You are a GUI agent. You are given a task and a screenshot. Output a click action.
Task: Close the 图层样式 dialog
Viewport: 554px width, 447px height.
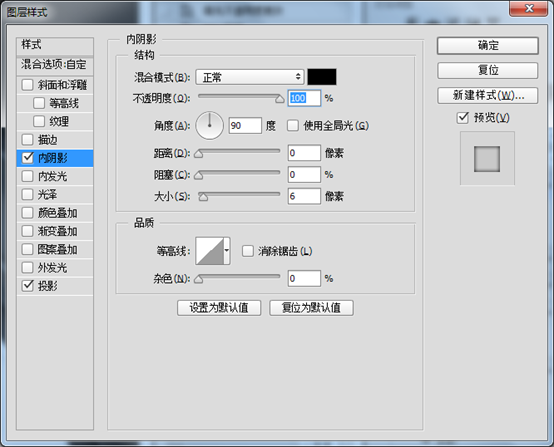[x=529, y=8]
